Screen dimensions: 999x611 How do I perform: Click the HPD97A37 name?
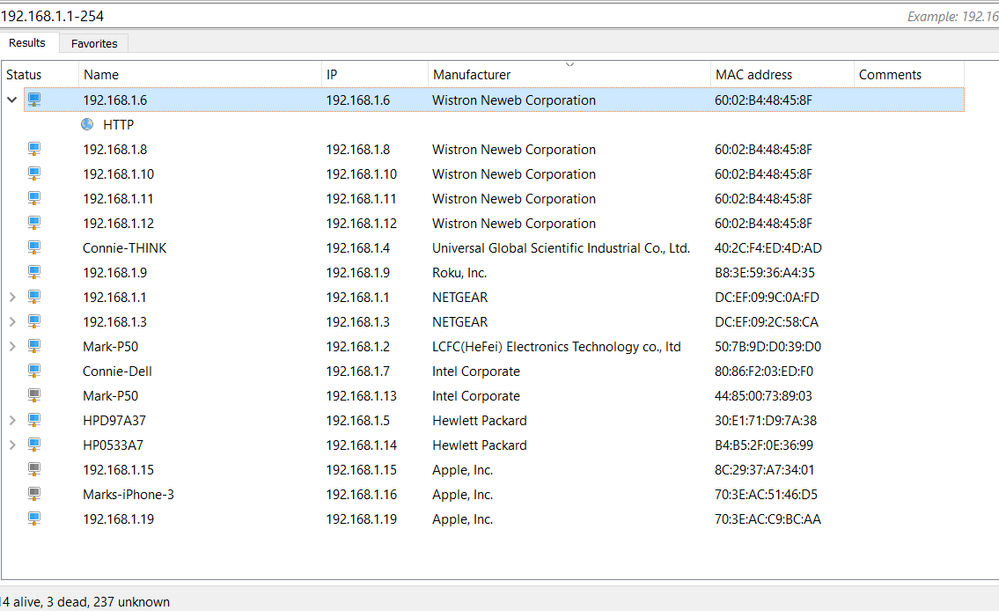114,421
